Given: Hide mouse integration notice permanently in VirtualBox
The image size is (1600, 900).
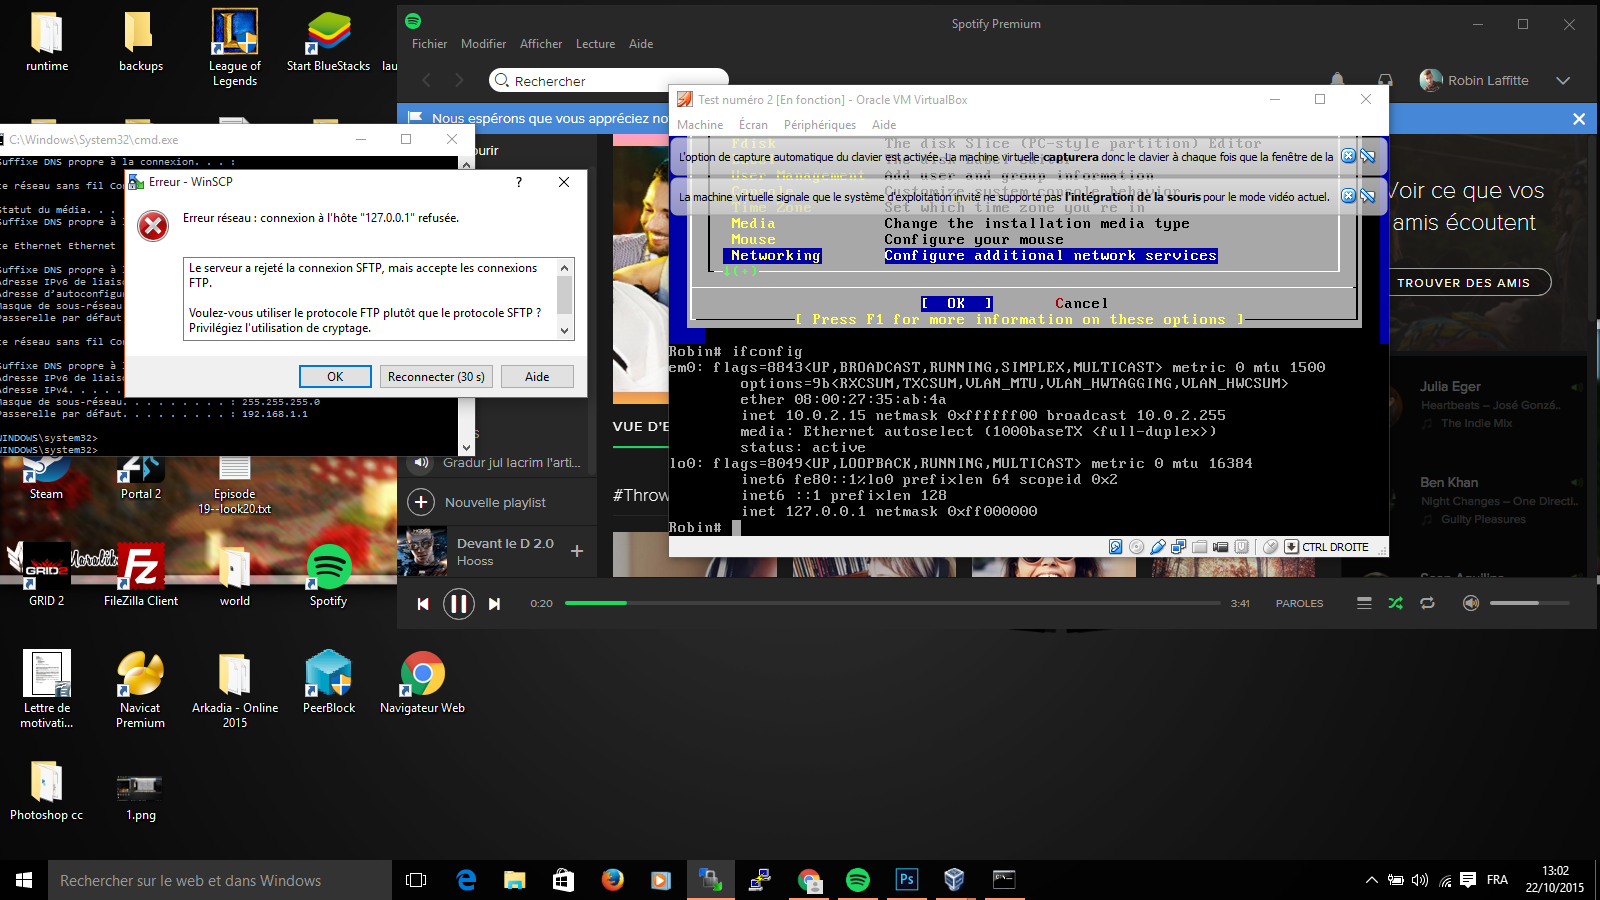Looking at the screenshot, I should coord(1367,196).
